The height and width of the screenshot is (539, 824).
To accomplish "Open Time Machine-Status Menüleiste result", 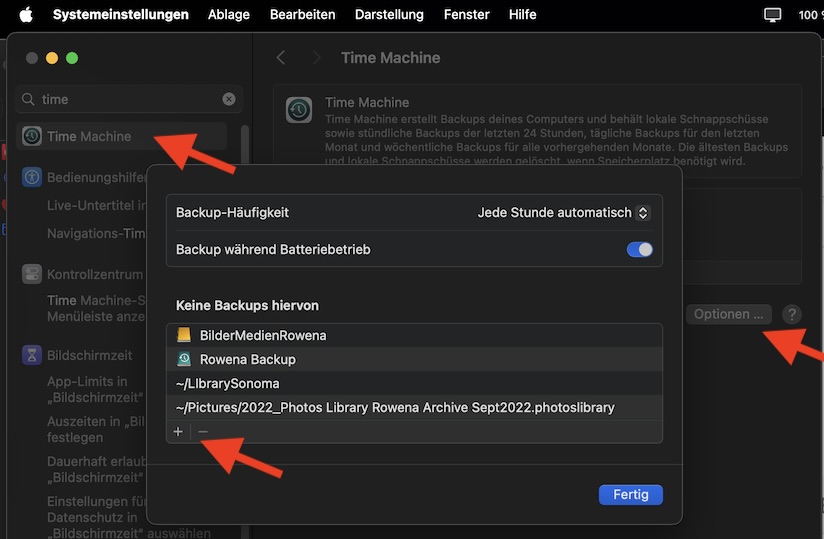I will pos(96,308).
